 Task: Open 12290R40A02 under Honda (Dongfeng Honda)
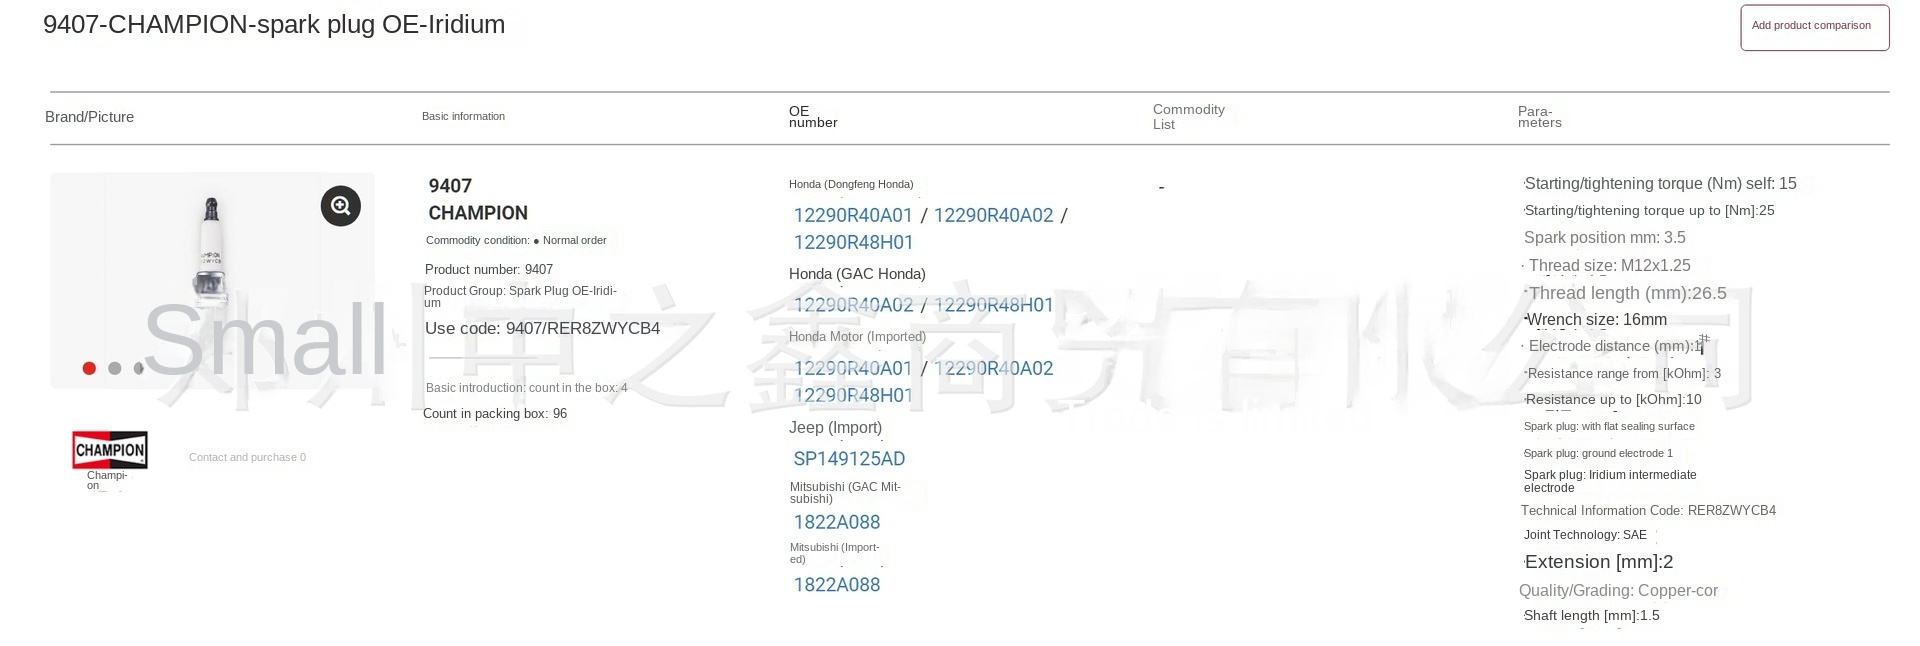point(993,216)
